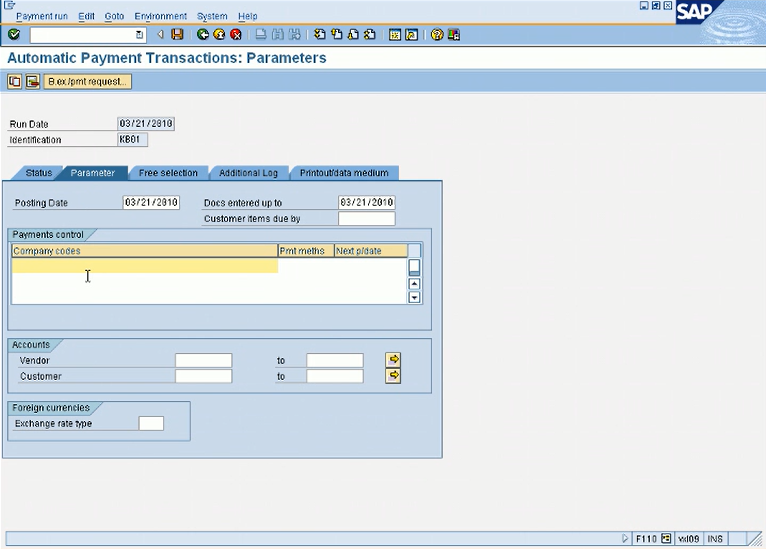Open the Help menu
The image size is (766, 549).
click(248, 16)
